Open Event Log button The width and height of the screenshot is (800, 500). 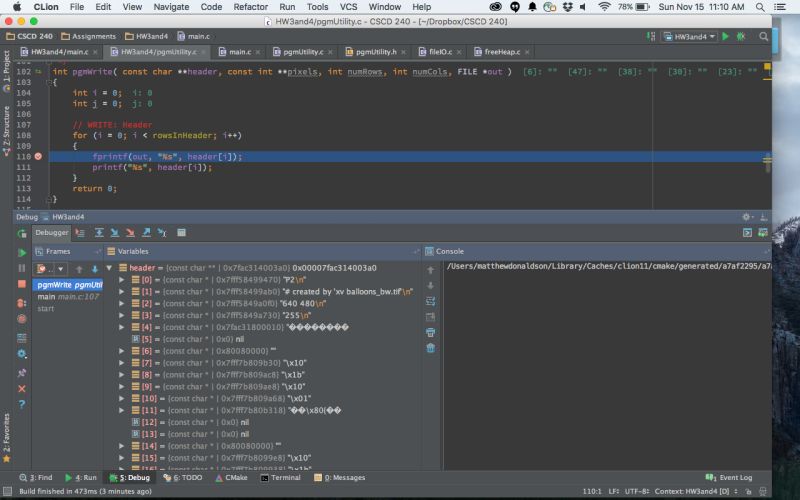pos(729,478)
